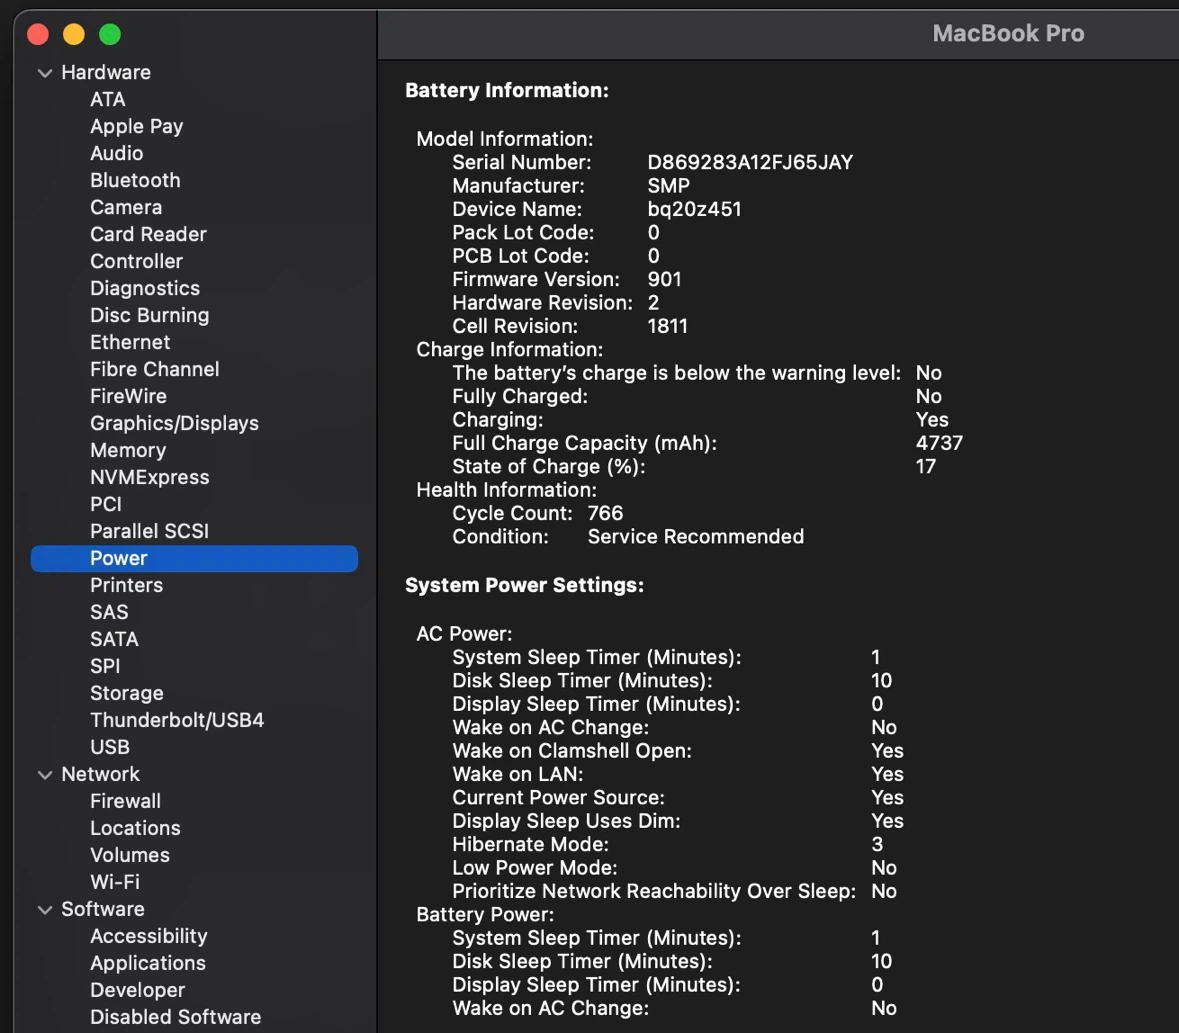Select the Fibre Channel entry

(x=155, y=369)
